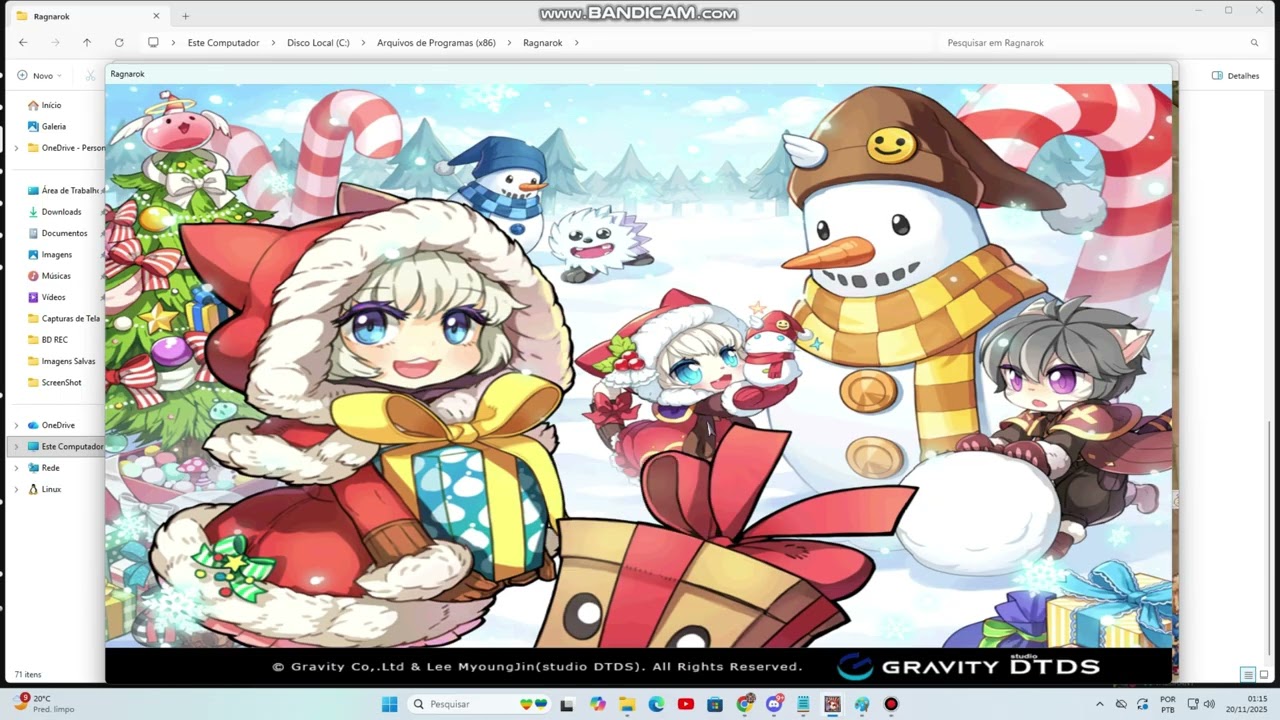Click POR PTB language indicator
Screen dimensions: 1280x720
coord(1168,704)
